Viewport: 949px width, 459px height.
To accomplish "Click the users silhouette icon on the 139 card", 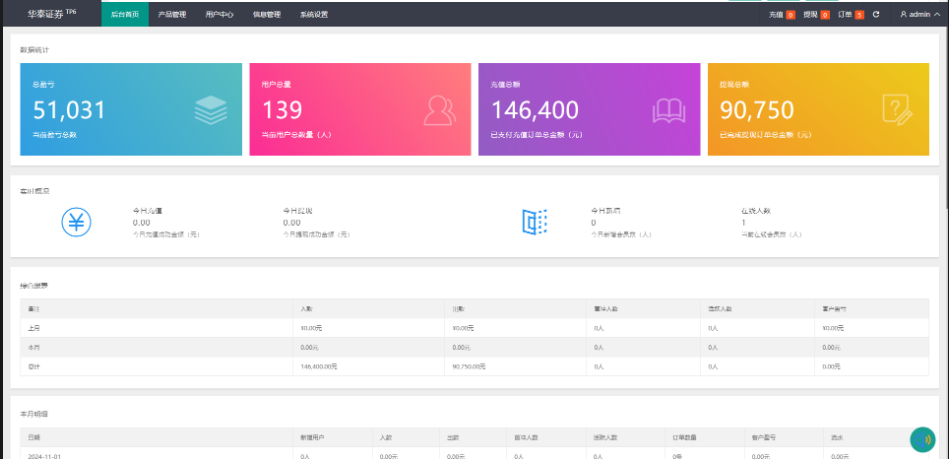I will [x=440, y=110].
